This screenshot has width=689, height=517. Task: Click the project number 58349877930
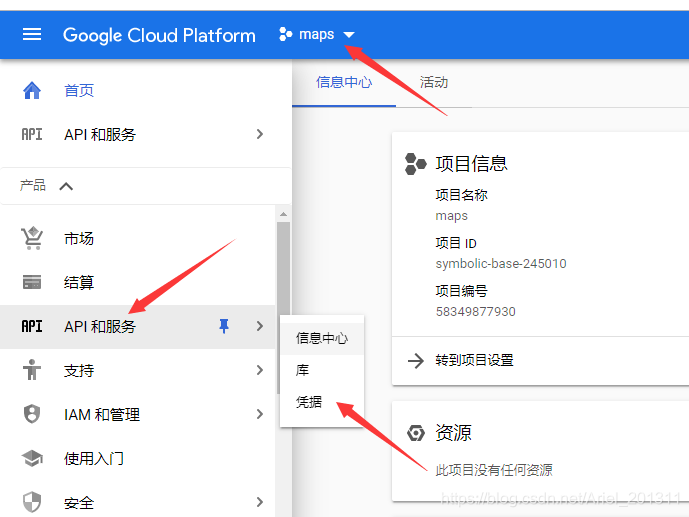(475, 311)
